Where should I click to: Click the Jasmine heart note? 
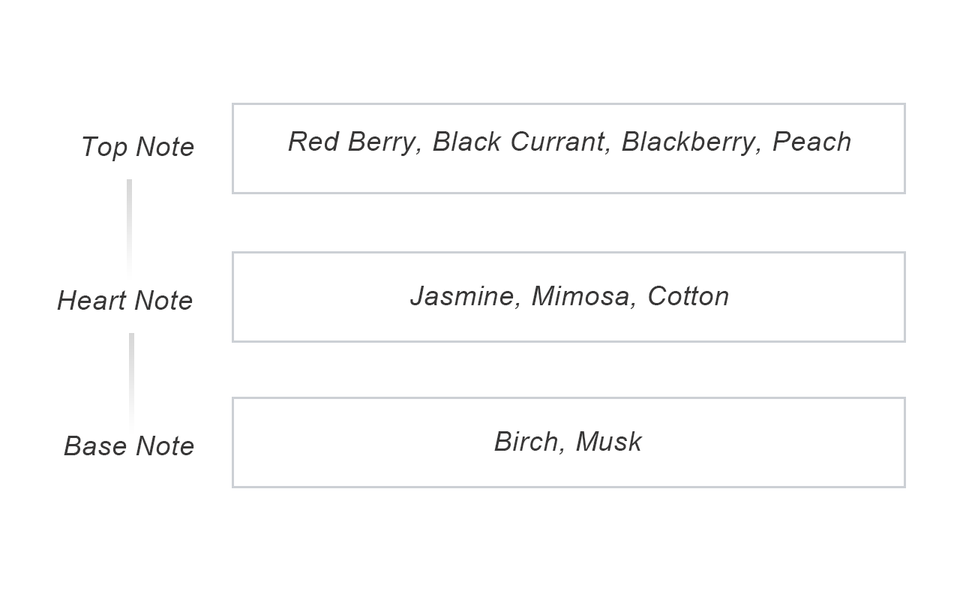click(x=461, y=297)
